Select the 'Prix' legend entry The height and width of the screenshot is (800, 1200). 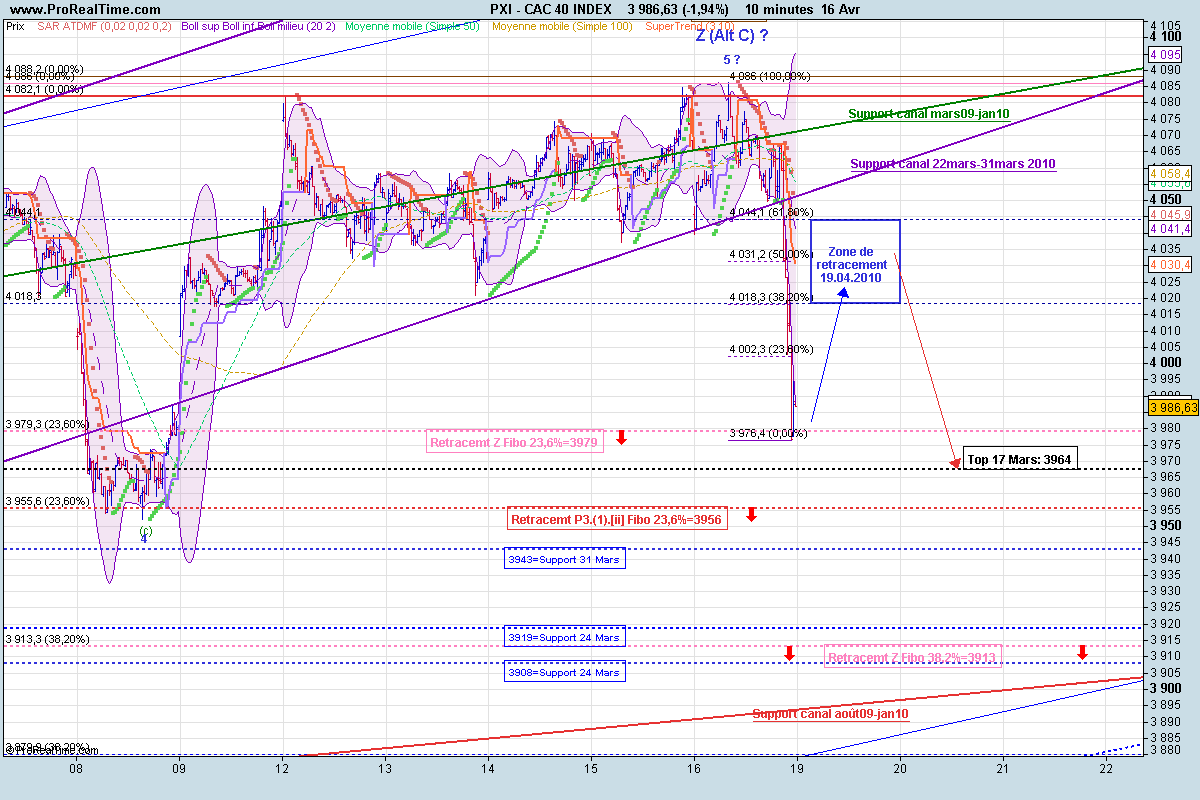[15, 27]
